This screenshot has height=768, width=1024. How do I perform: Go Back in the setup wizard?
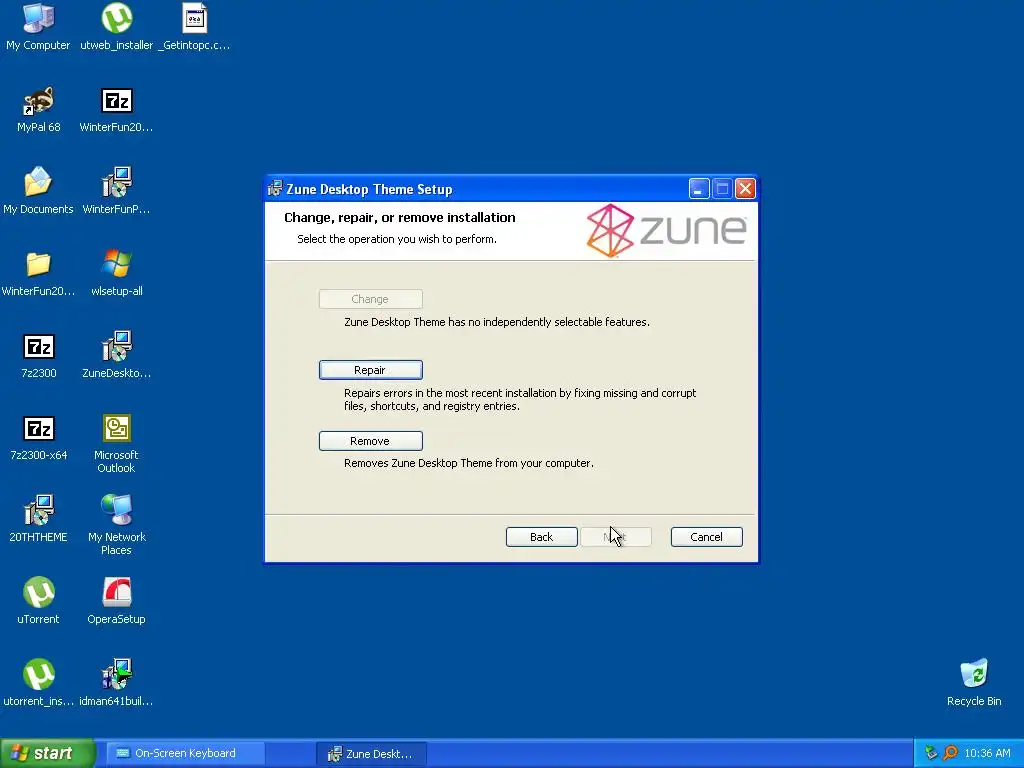[541, 537]
